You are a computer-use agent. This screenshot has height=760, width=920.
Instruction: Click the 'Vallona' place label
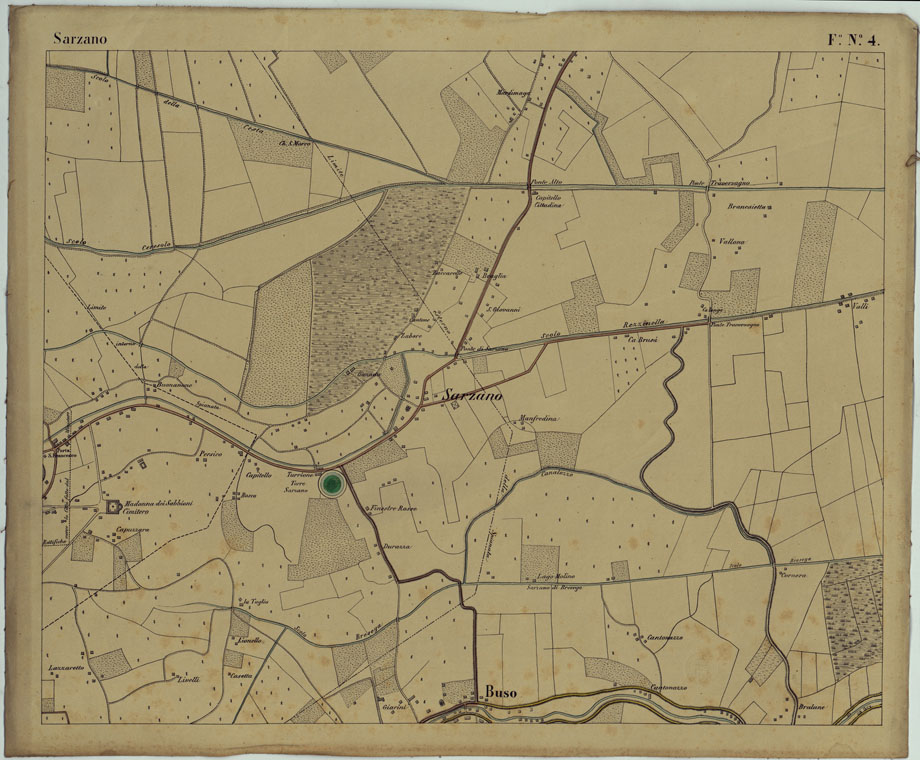733,242
